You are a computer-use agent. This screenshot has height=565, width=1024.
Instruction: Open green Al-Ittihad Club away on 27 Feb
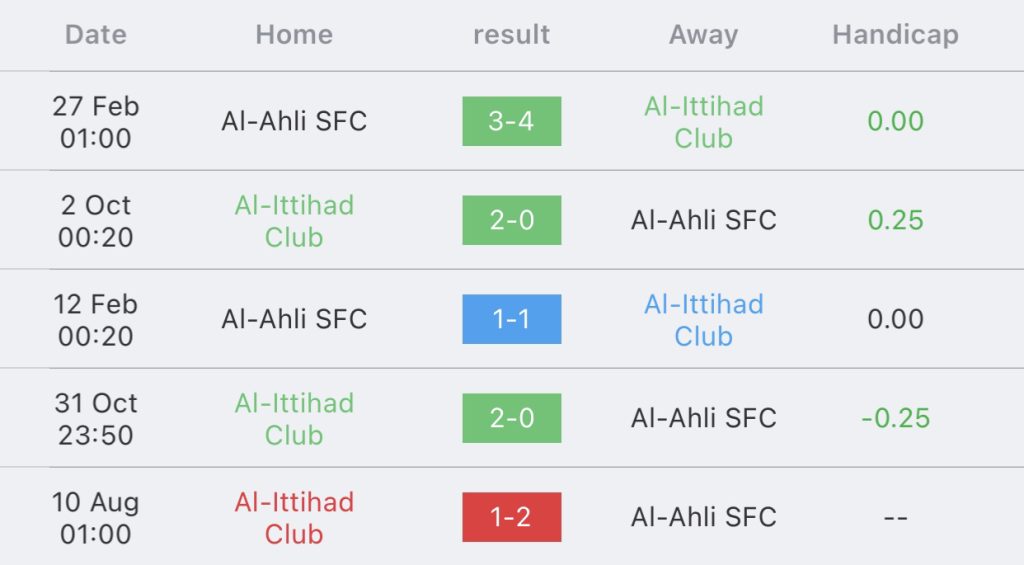(703, 121)
